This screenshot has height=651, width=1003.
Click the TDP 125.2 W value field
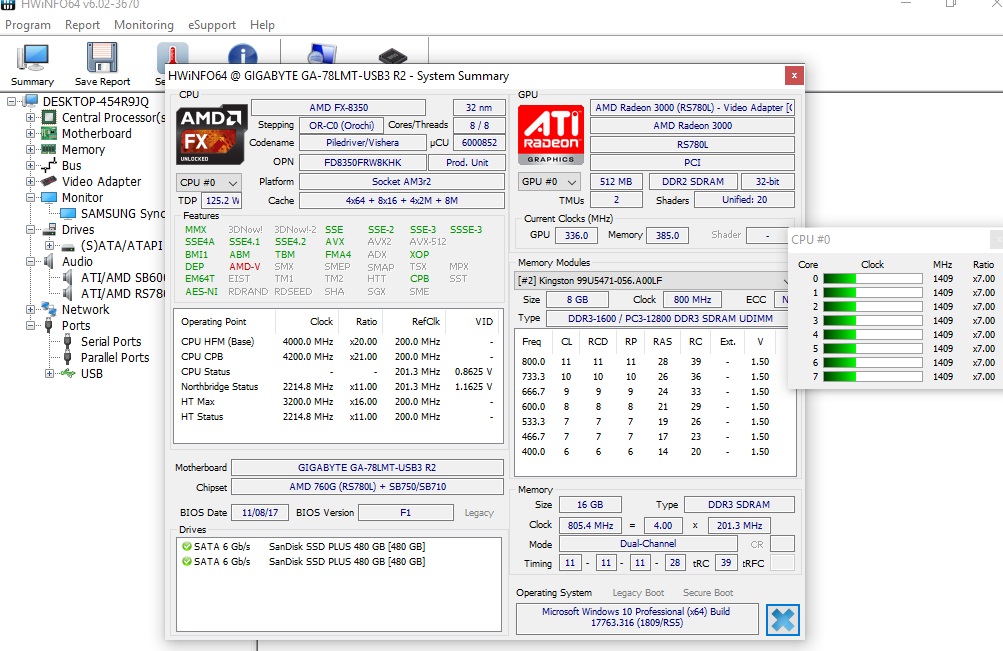pos(222,201)
